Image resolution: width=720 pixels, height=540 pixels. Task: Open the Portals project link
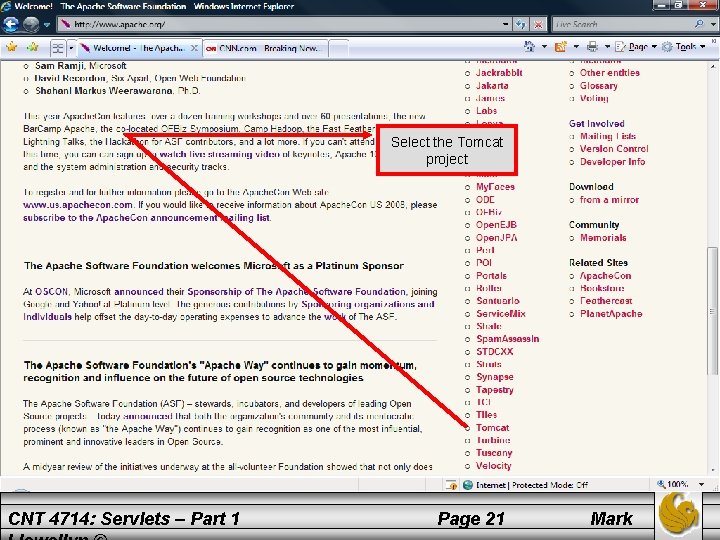(491, 276)
